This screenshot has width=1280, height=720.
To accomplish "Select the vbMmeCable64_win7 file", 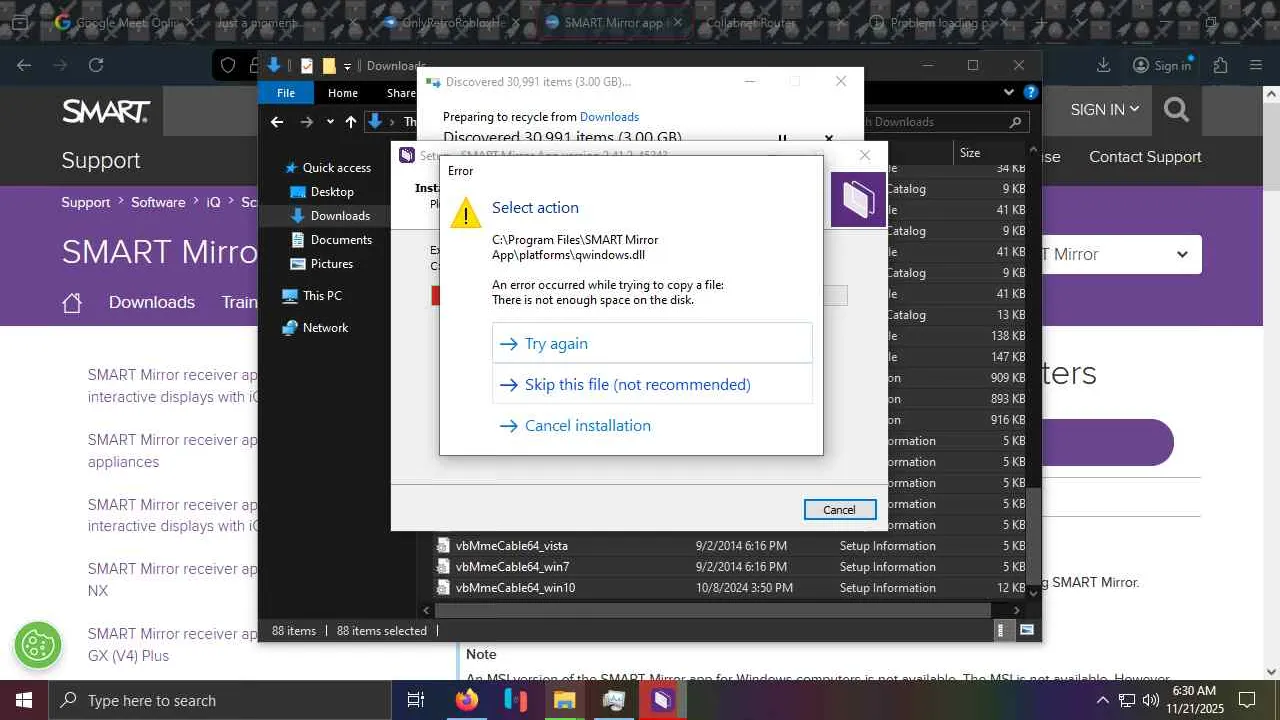I will pos(512,567).
